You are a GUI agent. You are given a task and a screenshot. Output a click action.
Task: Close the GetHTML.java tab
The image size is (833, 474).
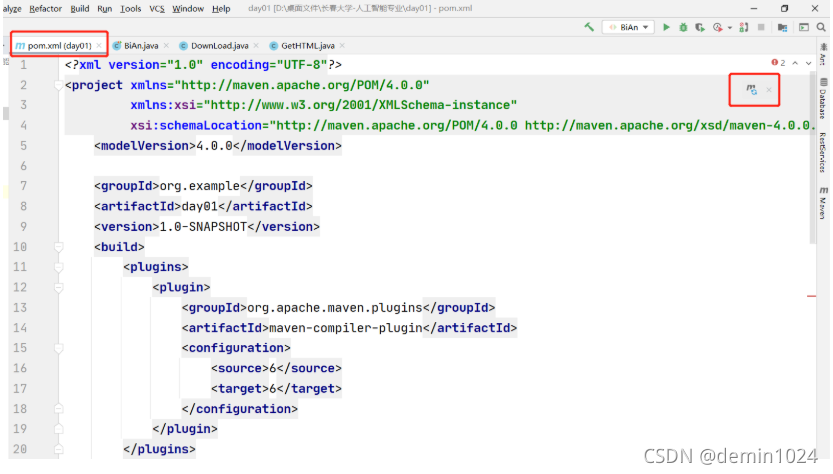342,46
